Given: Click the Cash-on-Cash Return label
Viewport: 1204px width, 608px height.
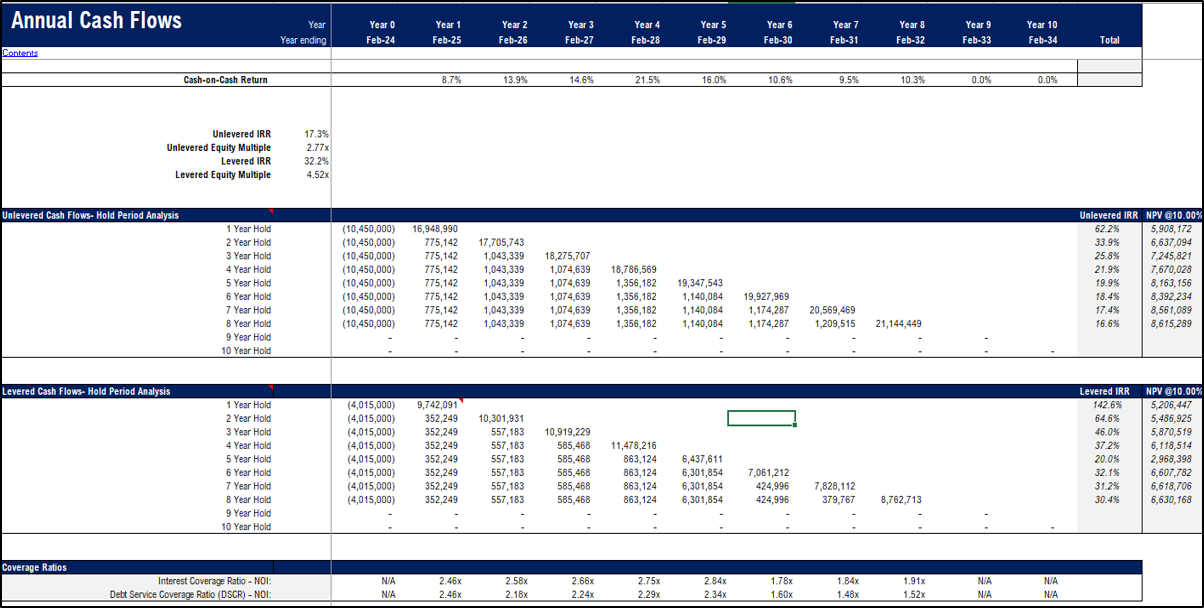Looking at the screenshot, I should [225, 80].
